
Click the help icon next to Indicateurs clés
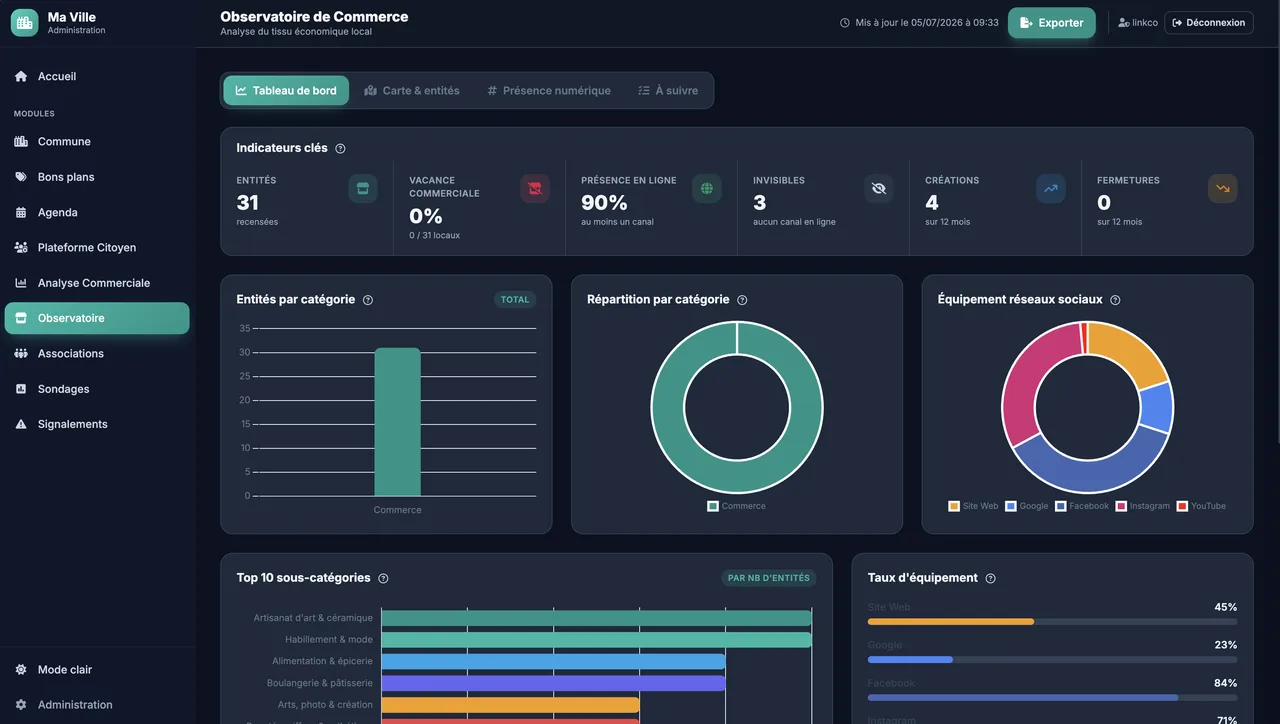tap(340, 149)
